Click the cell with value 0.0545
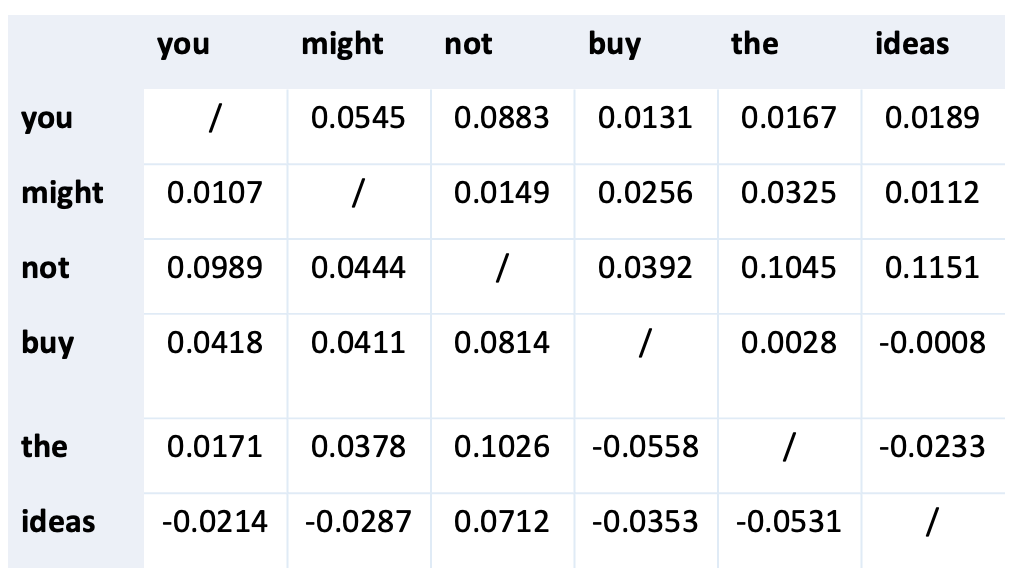The width and height of the screenshot is (1010, 578). [x=358, y=118]
